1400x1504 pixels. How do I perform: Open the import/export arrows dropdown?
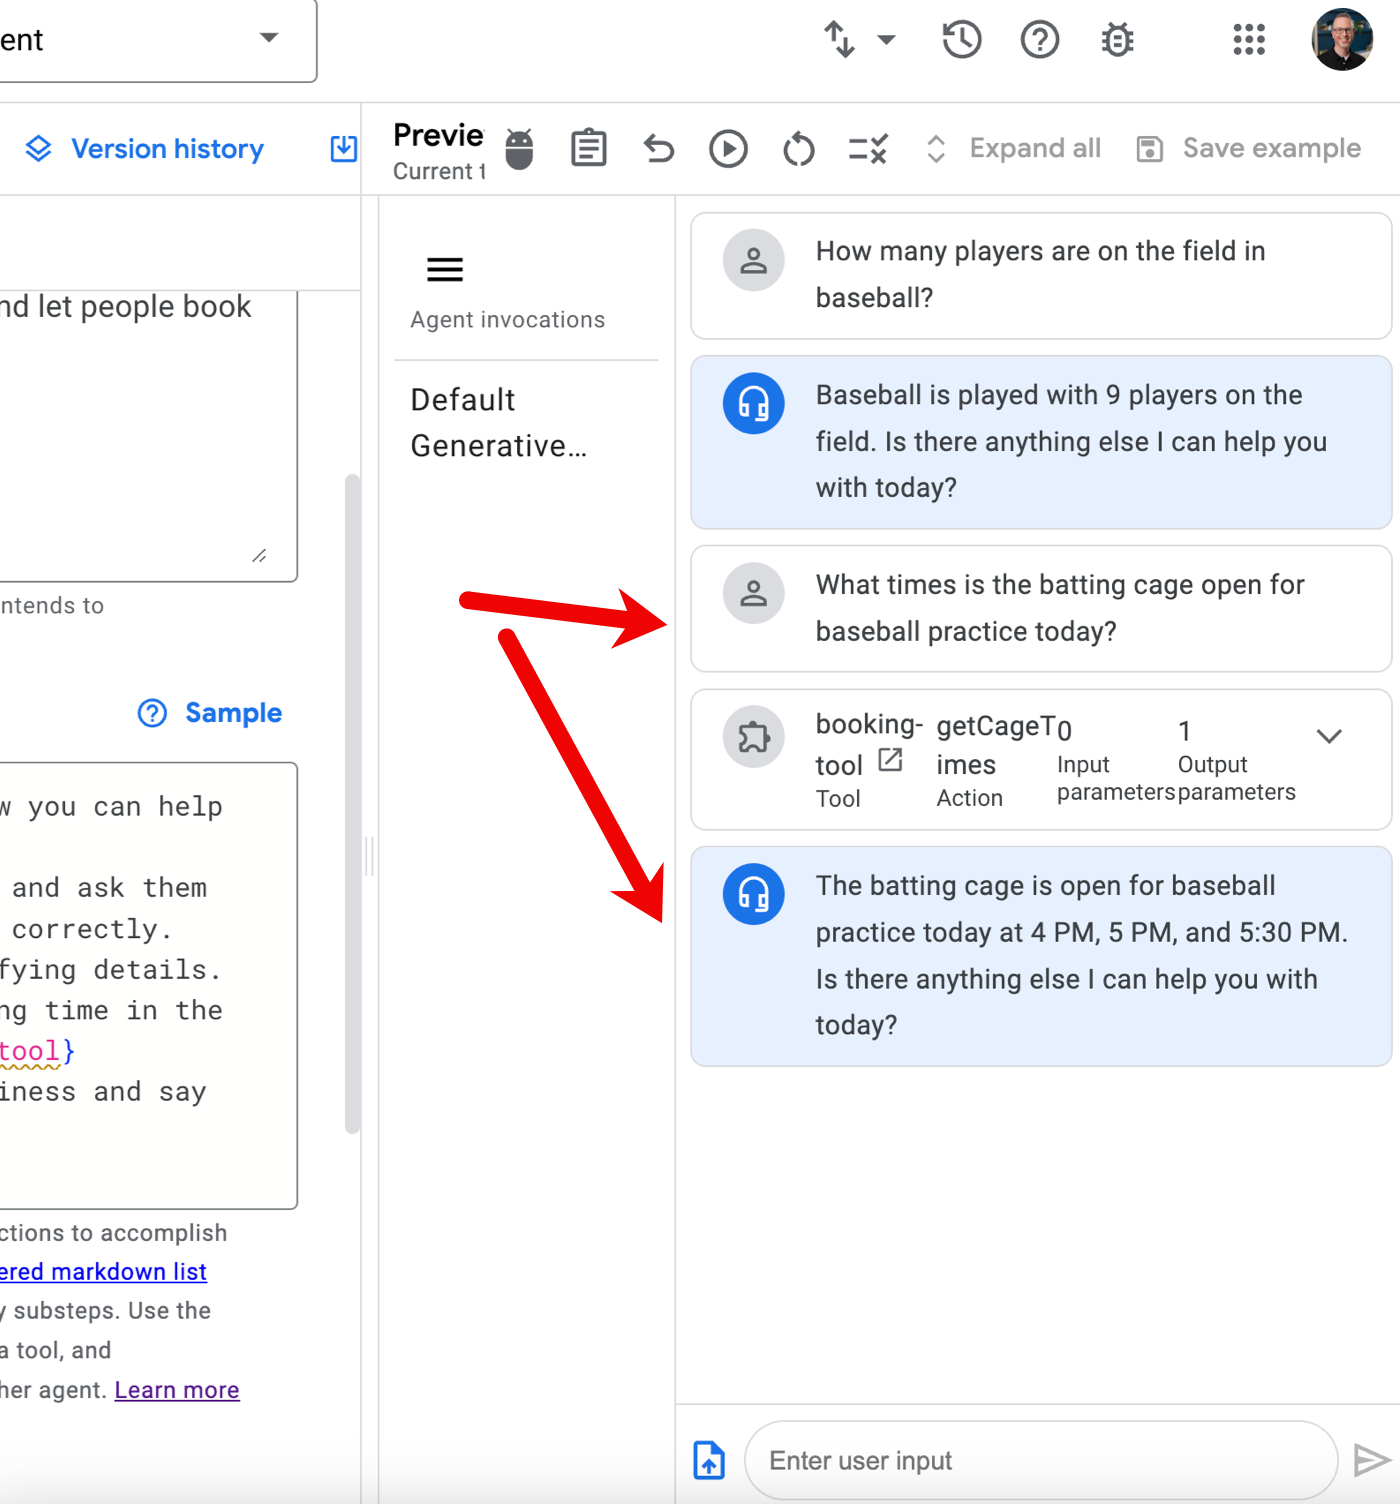click(858, 40)
